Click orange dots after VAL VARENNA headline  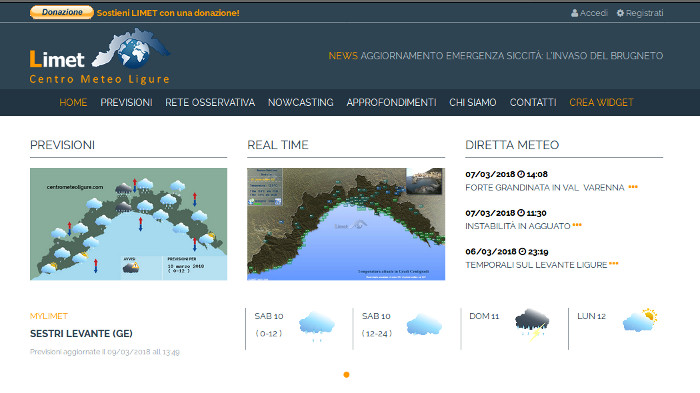point(633,187)
